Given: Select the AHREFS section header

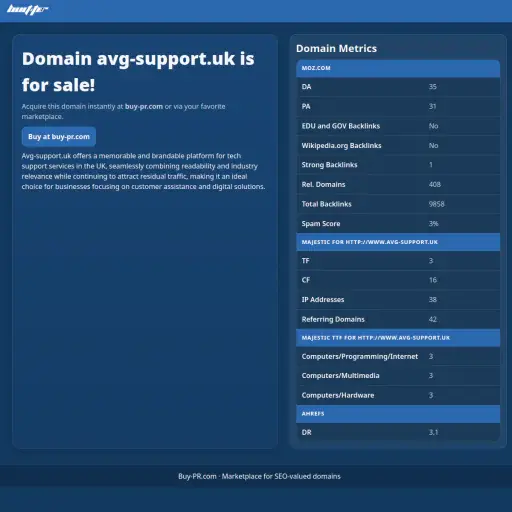Looking at the screenshot, I should coord(398,414).
